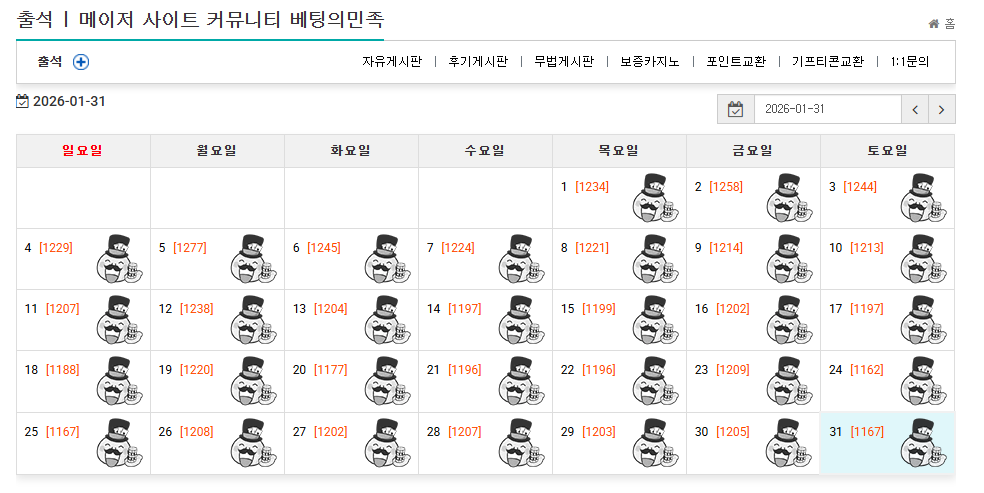Click the plus icon next to 출석
Image resolution: width=984 pixels, height=493 pixels.
81,62
